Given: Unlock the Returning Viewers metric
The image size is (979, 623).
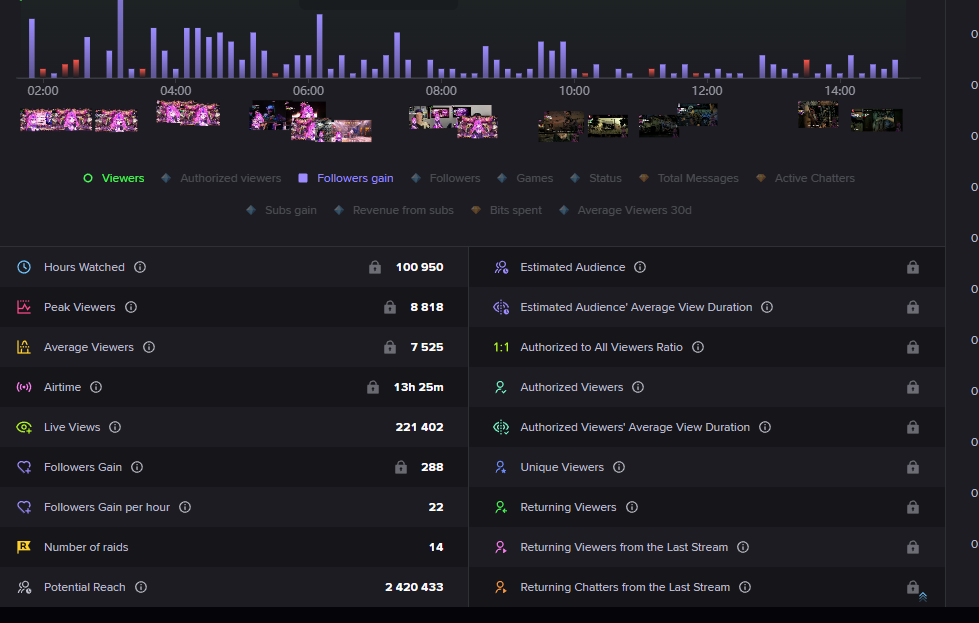Looking at the screenshot, I should point(913,507).
